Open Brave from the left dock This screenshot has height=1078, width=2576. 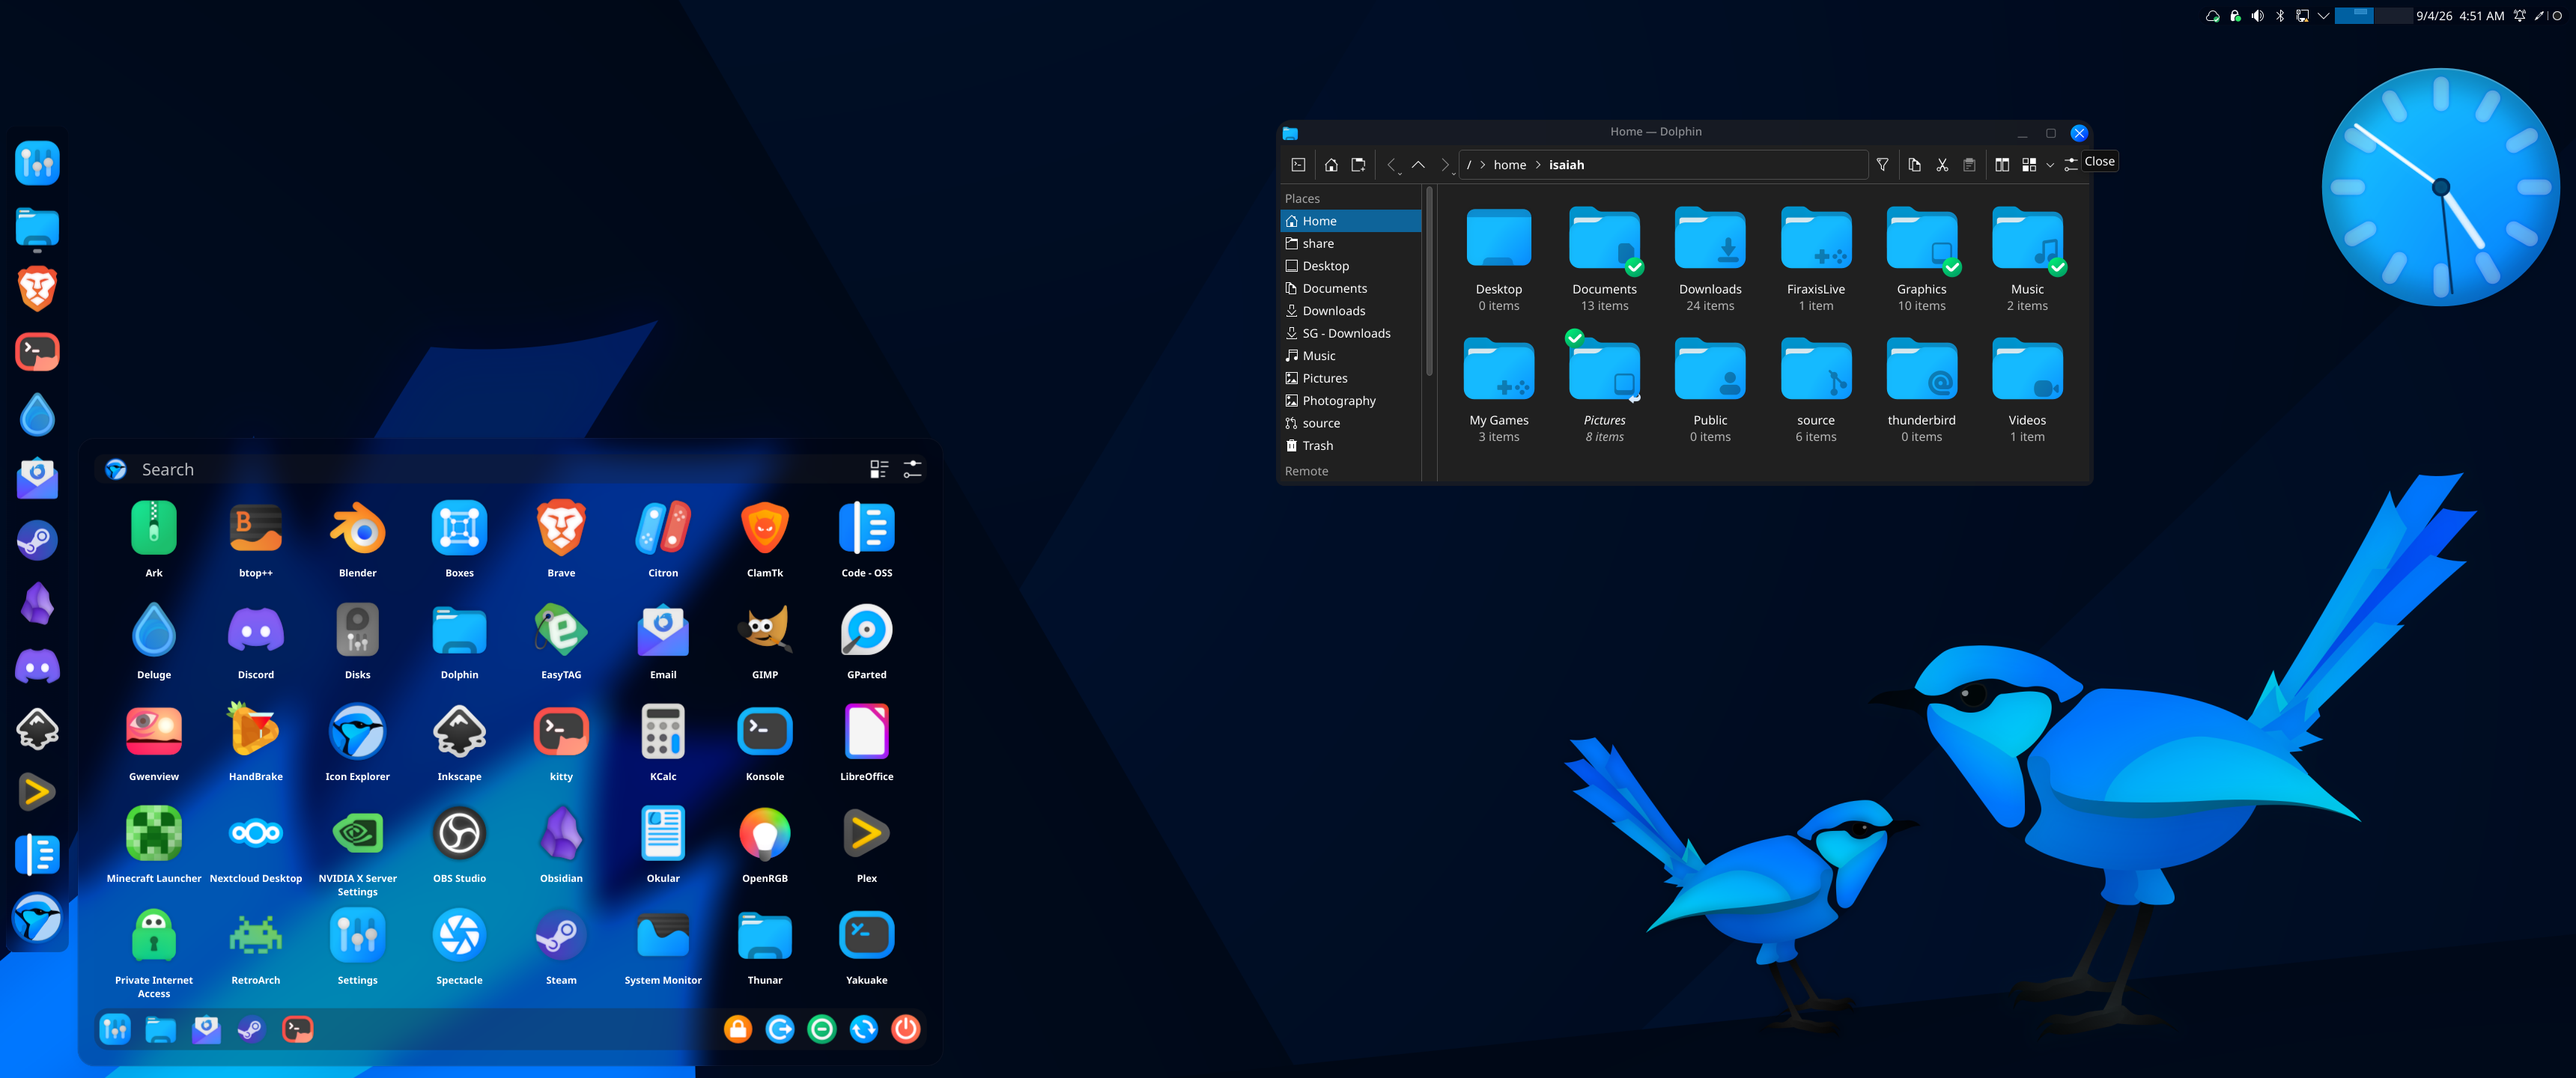tap(37, 289)
